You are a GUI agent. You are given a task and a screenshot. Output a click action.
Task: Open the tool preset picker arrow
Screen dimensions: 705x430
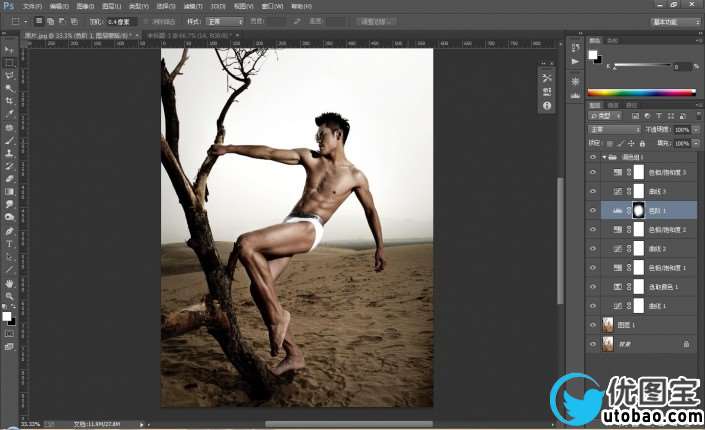pos(26,21)
